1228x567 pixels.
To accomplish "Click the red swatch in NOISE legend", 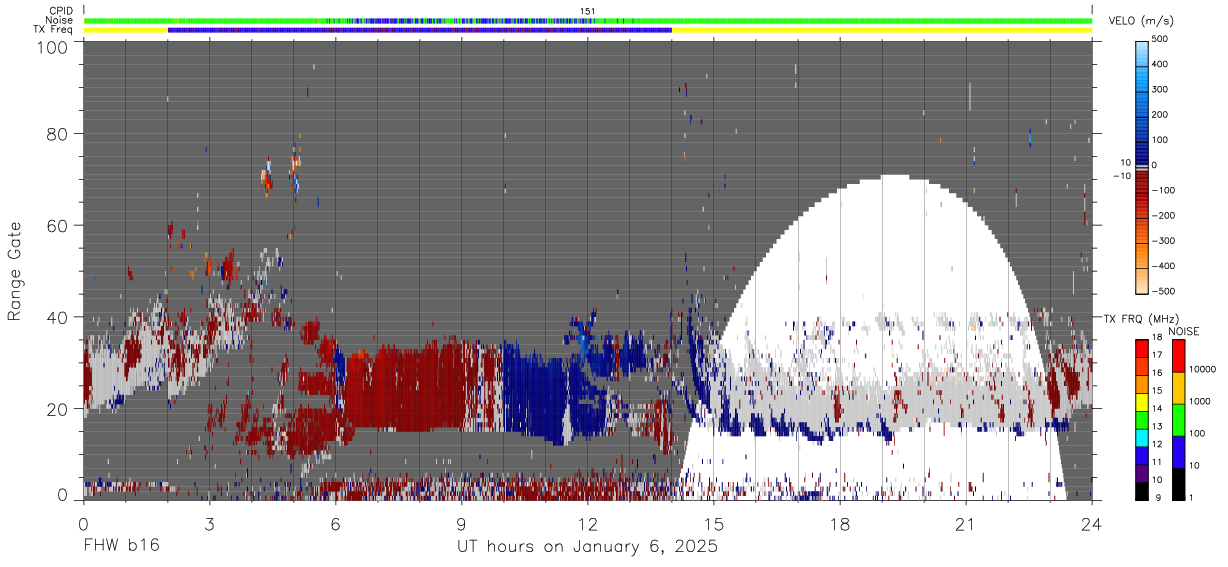I will click(x=1178, y=356).
